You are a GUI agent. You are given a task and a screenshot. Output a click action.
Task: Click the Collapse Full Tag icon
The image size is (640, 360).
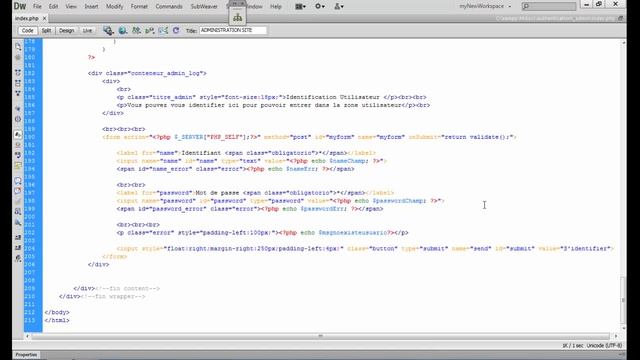tap(18, 73)
